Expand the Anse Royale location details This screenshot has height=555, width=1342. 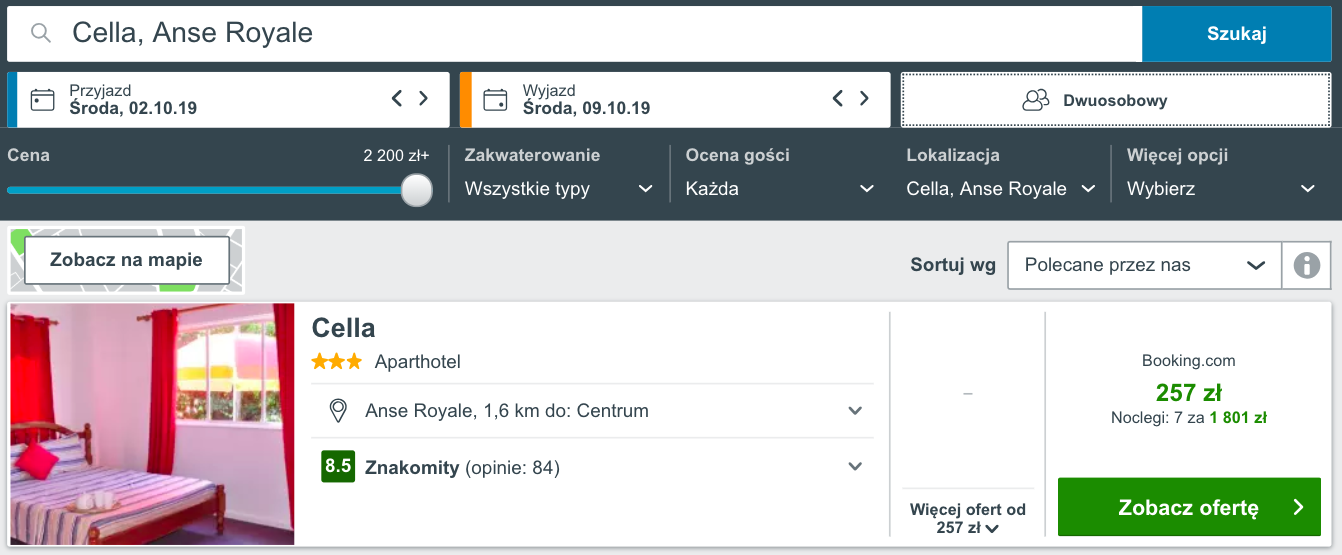[855, 411]
